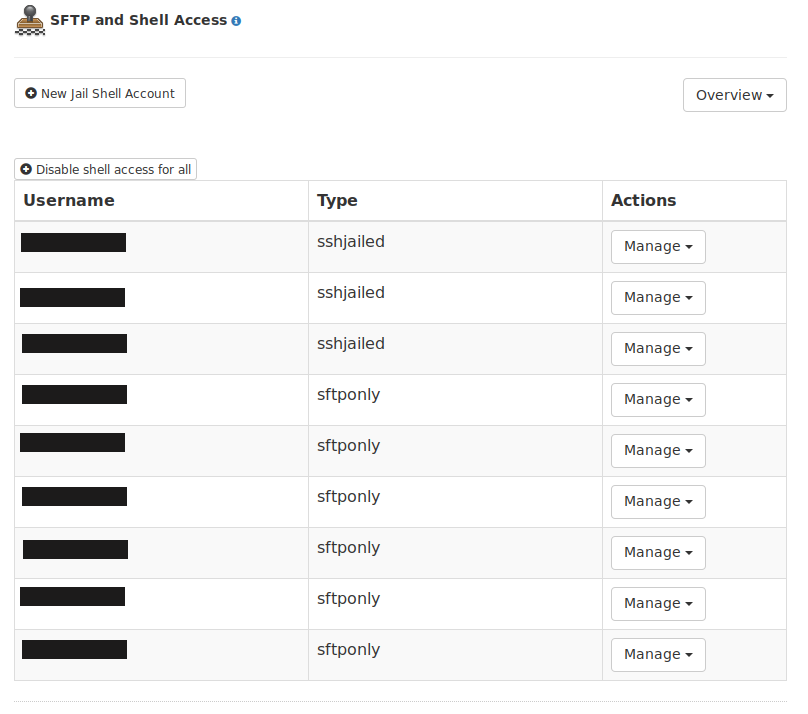Click plus icon in New Jail Shell Account
Screen dimensions: 808x714
tap(31, 93)
